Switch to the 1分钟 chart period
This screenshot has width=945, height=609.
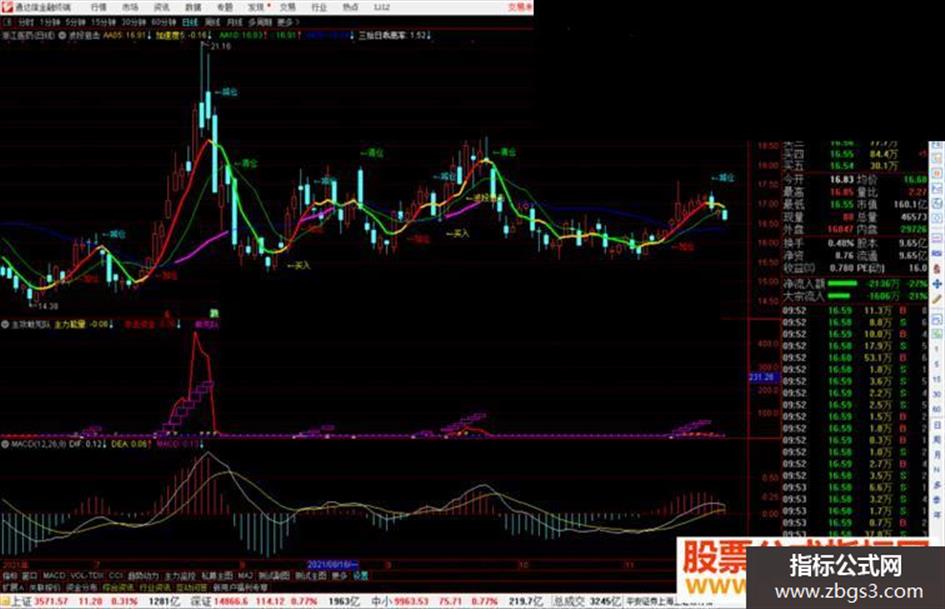pyautogui.click(x=49, y=22)
